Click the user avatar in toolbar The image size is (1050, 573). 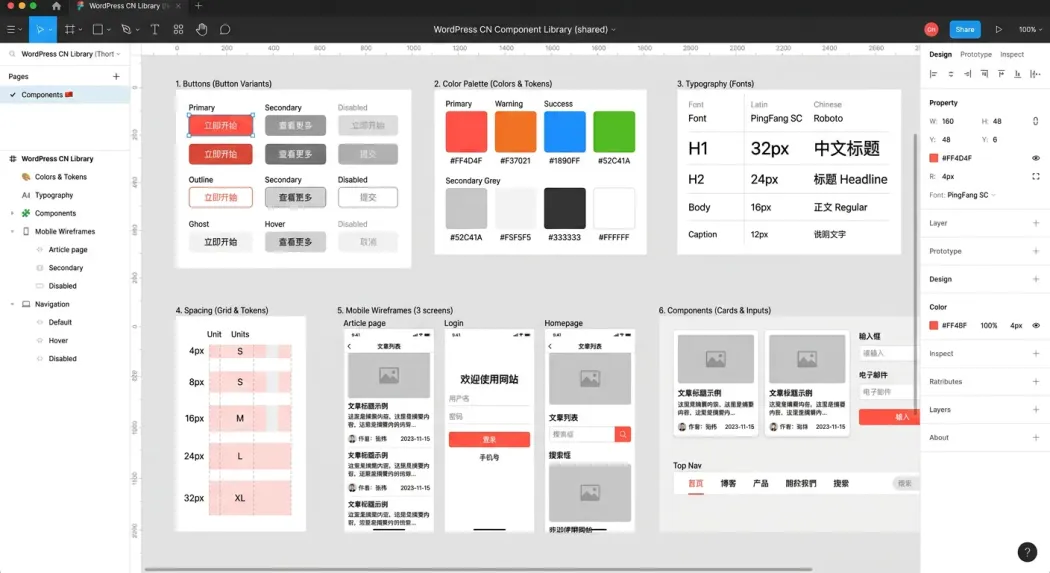(931, 29)
